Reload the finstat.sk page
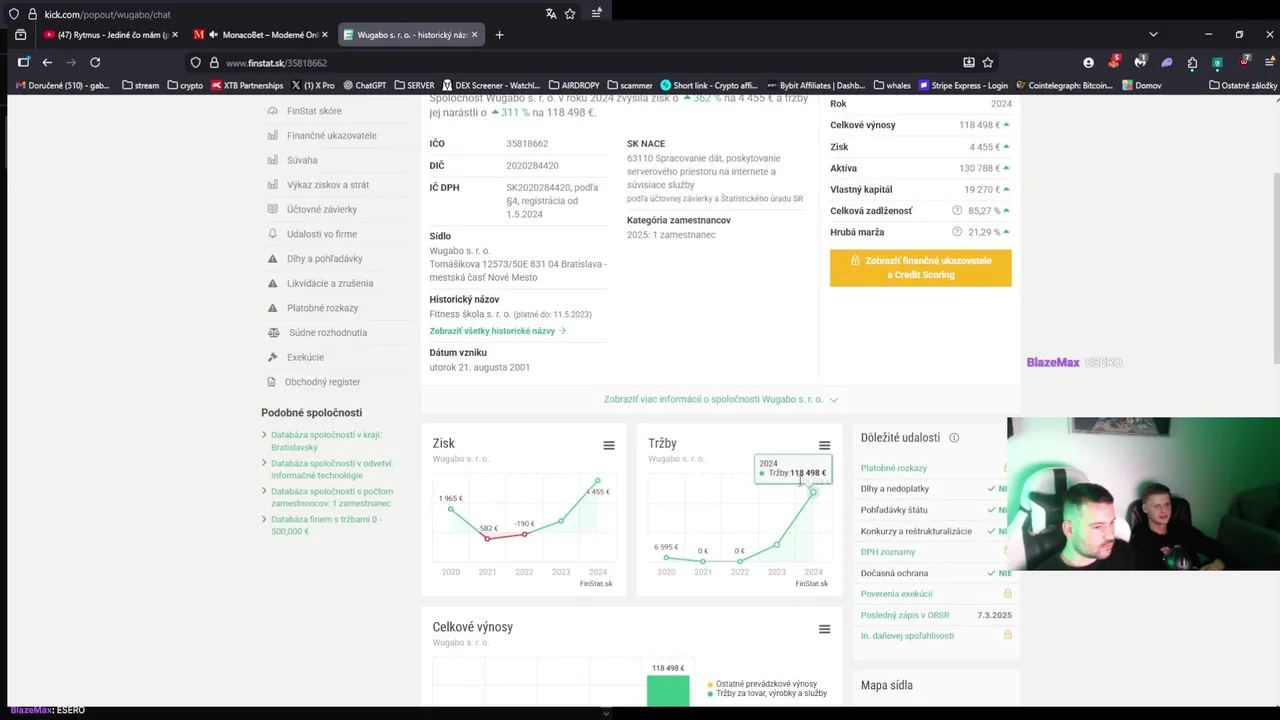 point(95,62)
